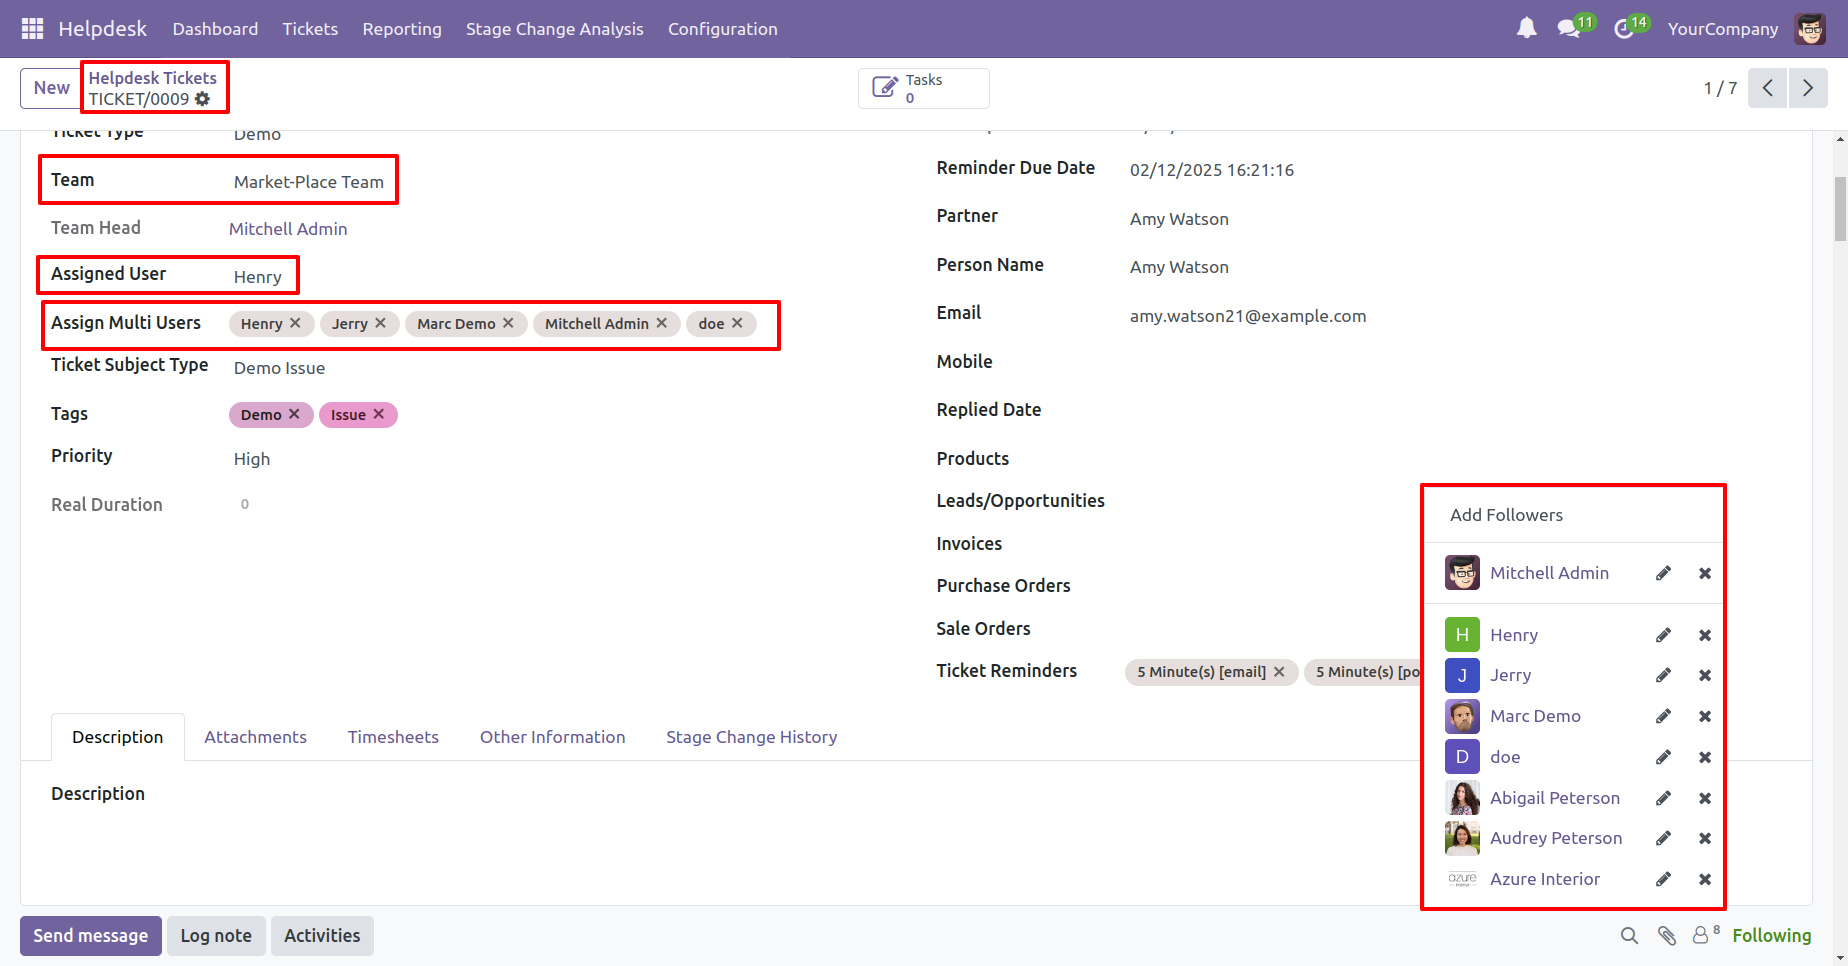The height and width of the screenshot is (966, 1848).
Task: Edit subscription for follower Henry
Action: pyautogui.click(x=1663, y=635)
